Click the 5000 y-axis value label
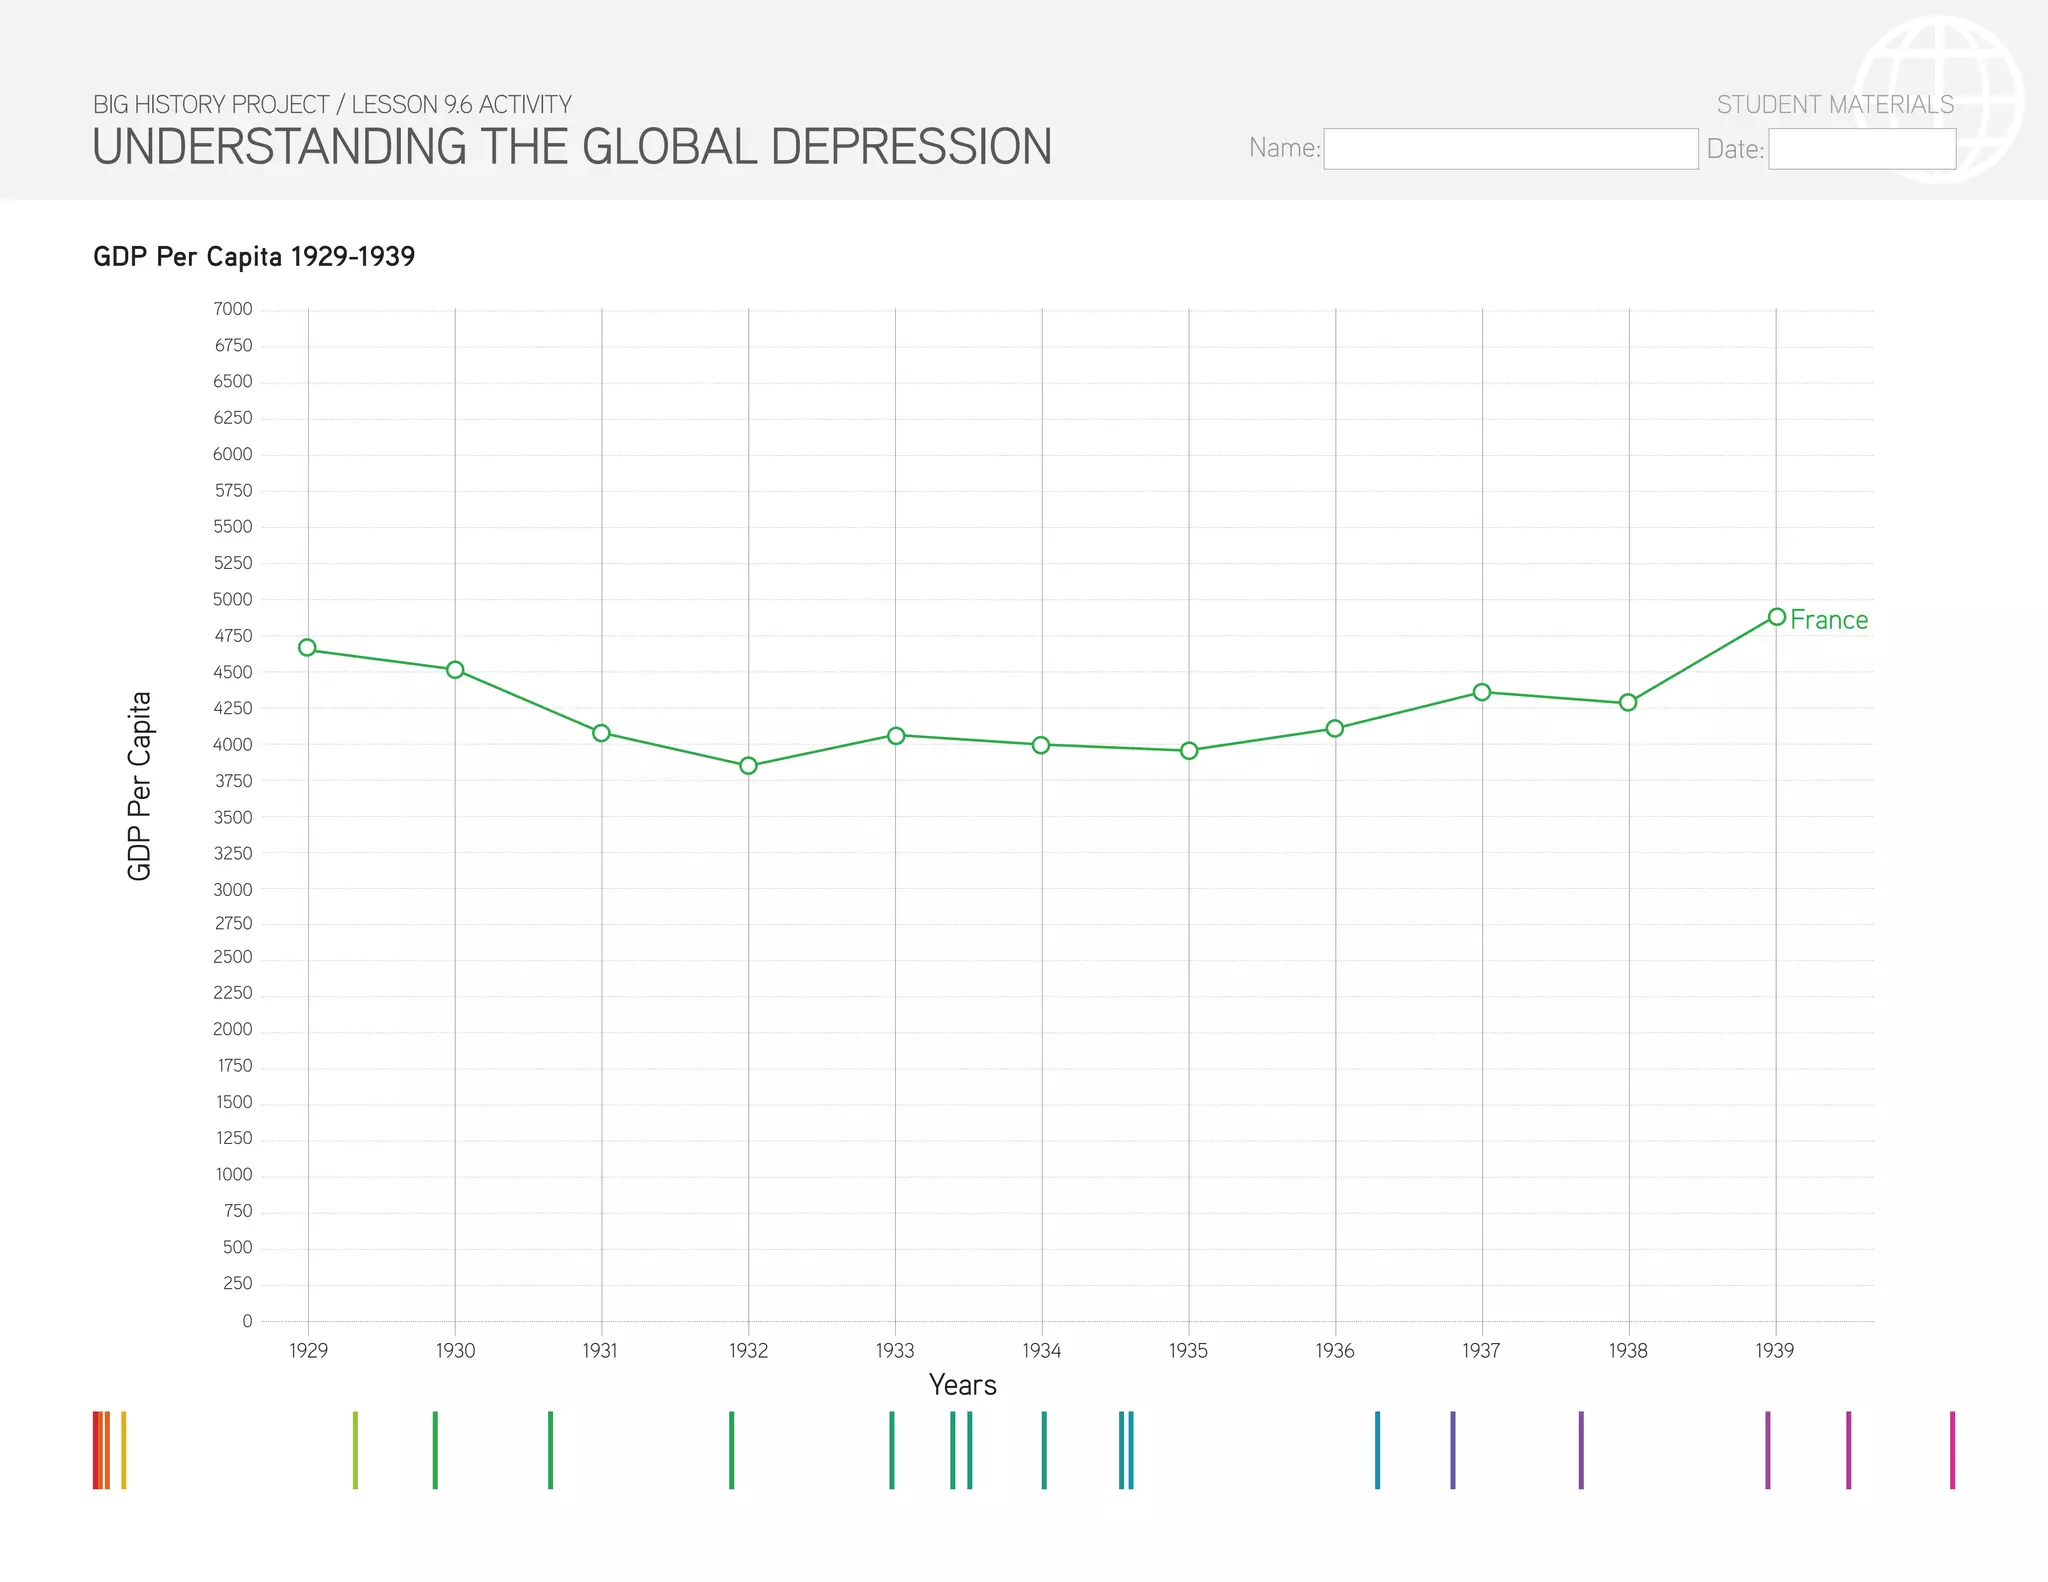 [233, 599]
